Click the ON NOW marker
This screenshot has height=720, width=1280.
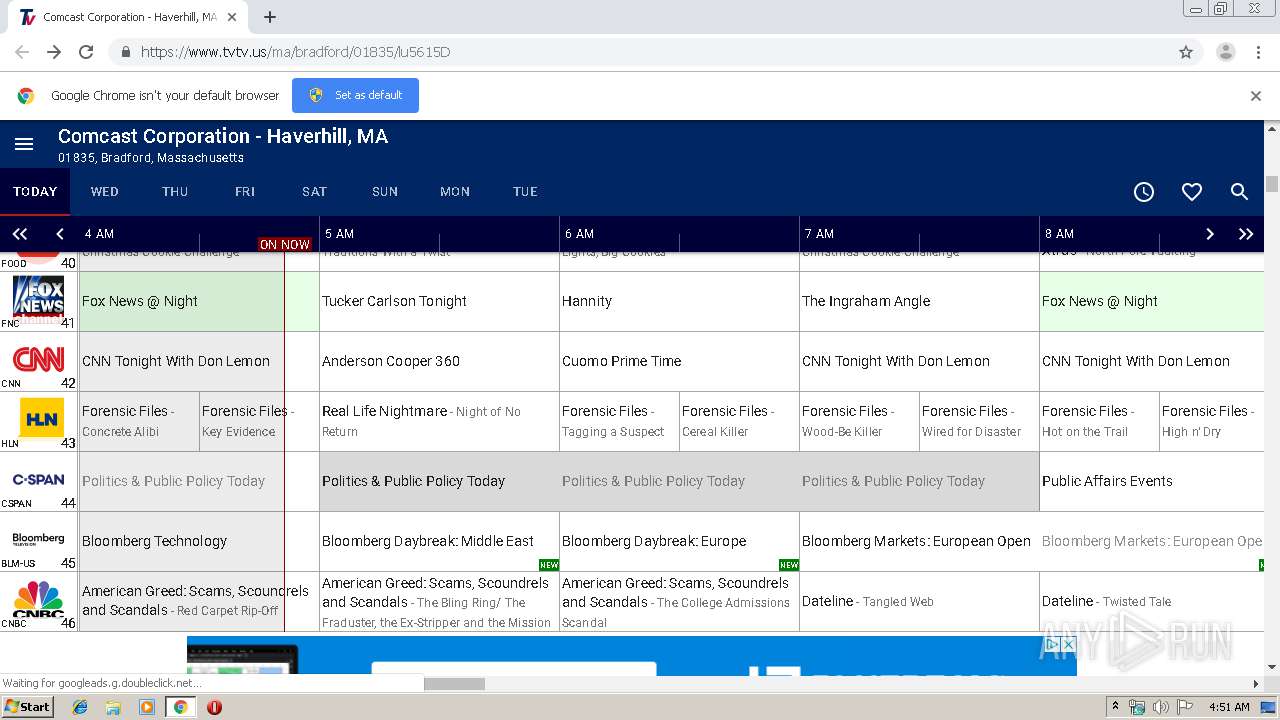285,244
